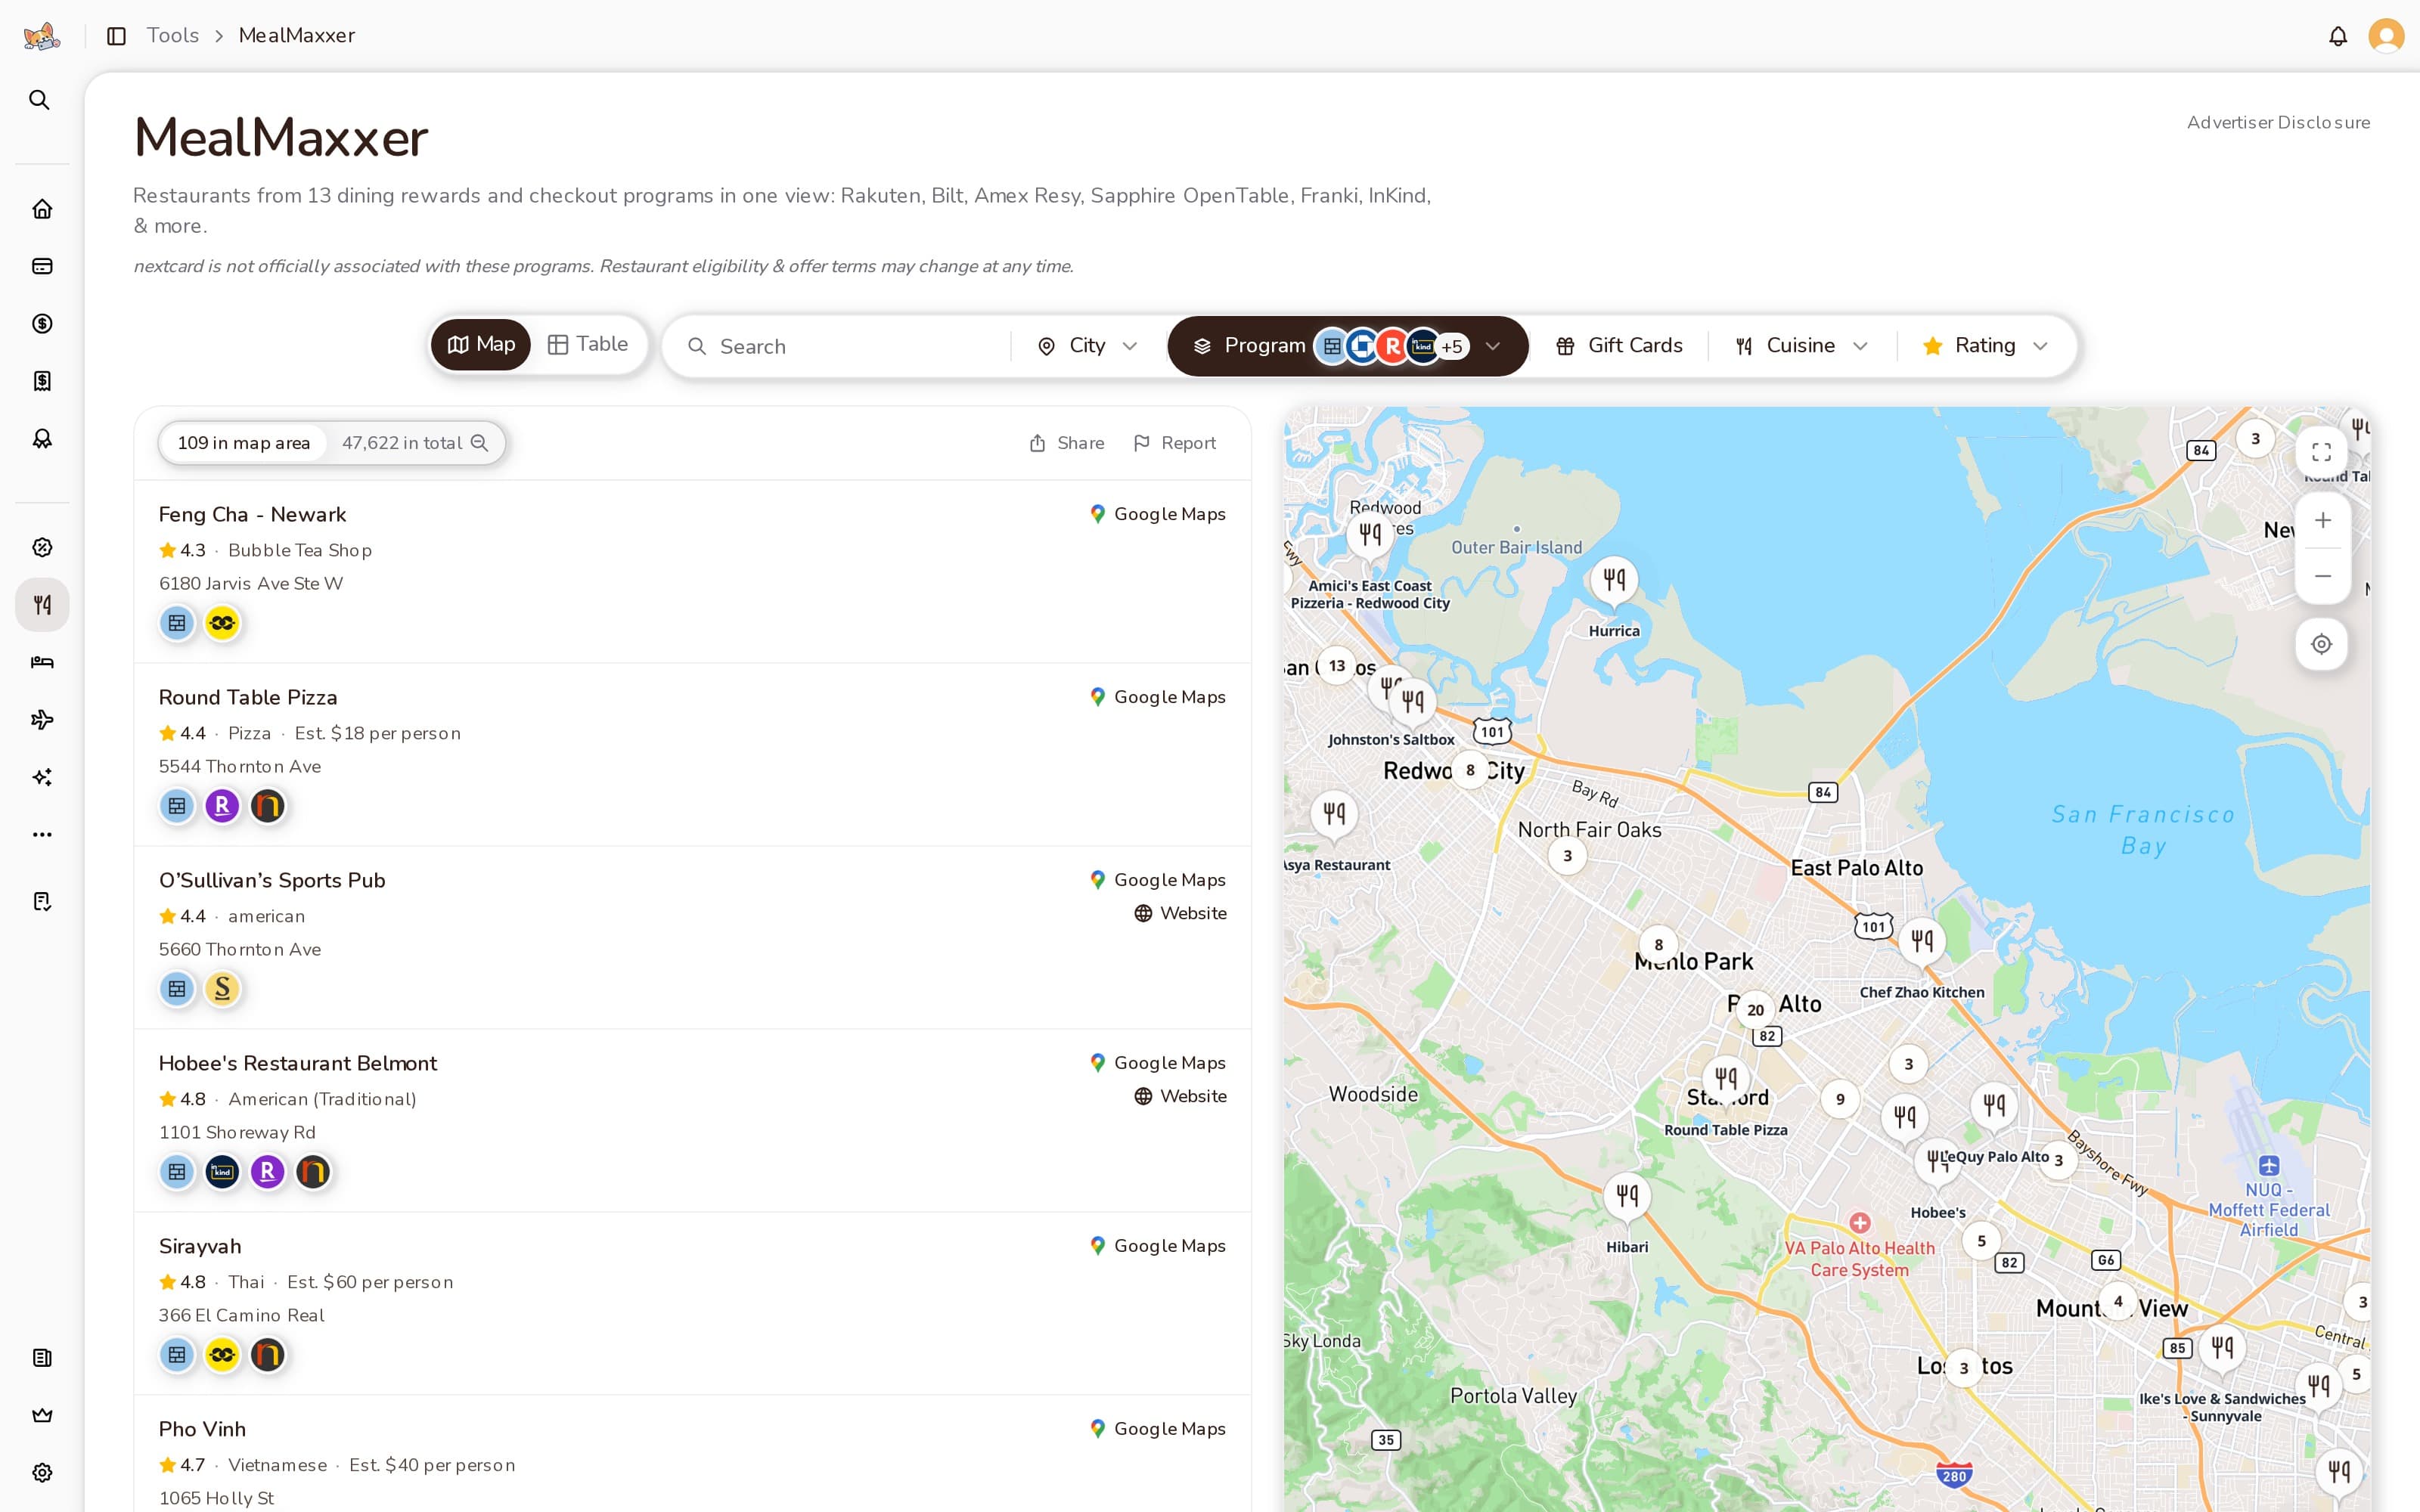Image resolution: width=2420 pixels, height=1512 pixels.
Task: Open the Program filter dropdown
Action: point(1347,346)
